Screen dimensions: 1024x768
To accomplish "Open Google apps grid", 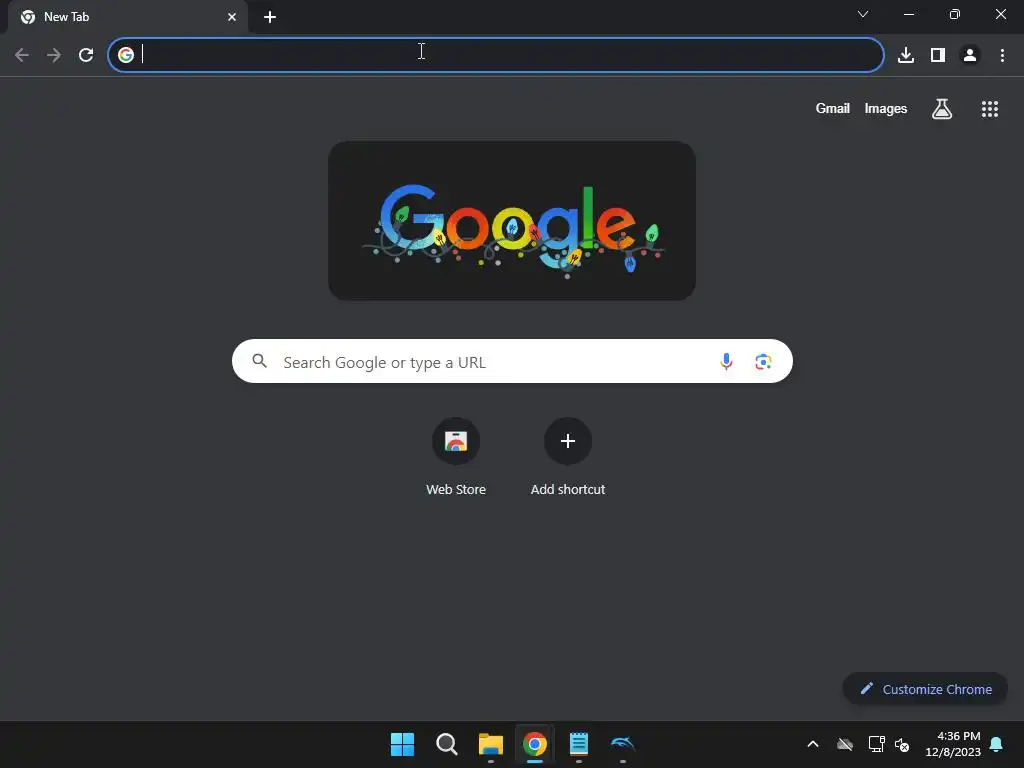I will [x=989, y=109].
